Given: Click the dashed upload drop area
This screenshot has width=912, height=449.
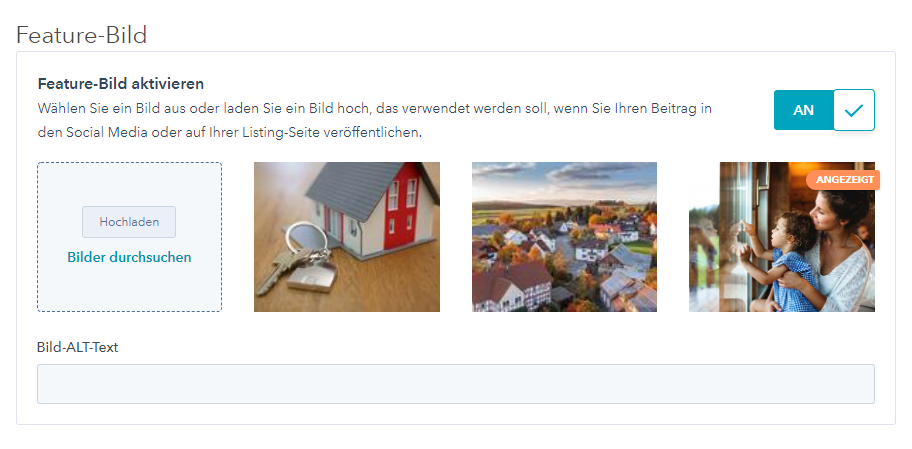Looking at the screenshot, I should coord(129,237).
